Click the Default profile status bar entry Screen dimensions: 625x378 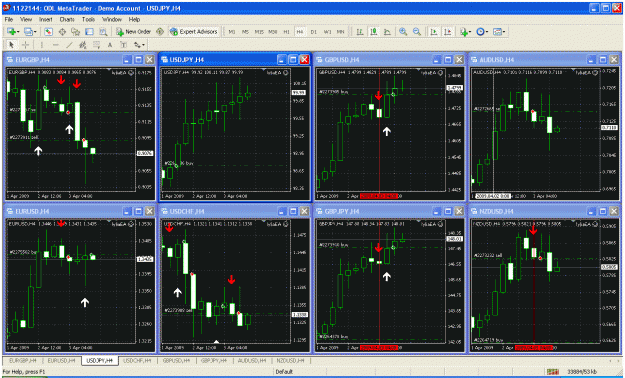284,372
